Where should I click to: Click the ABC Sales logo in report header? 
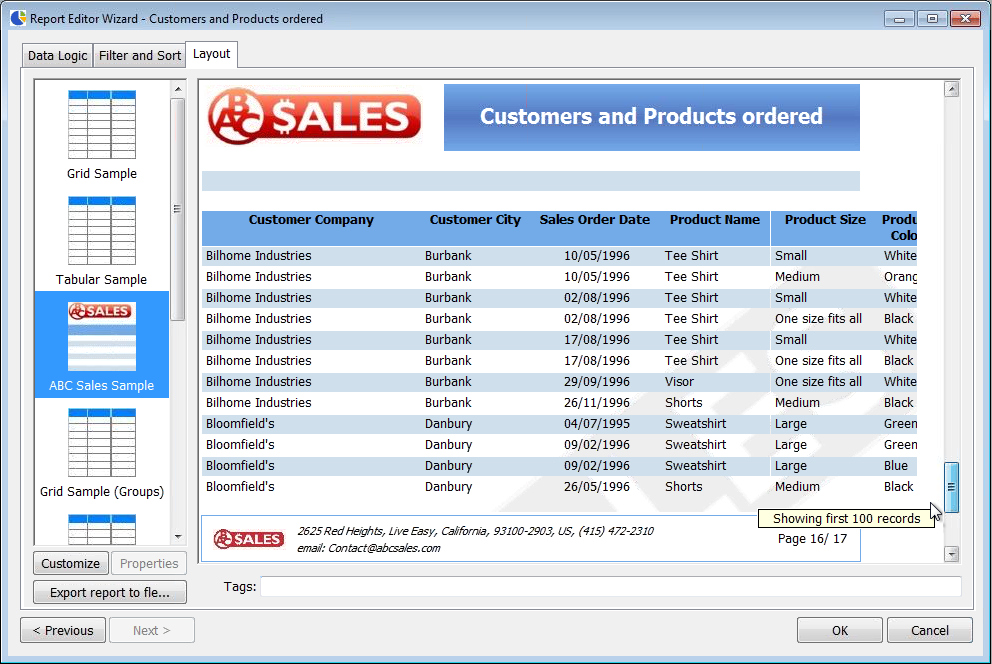coord(314,116)
